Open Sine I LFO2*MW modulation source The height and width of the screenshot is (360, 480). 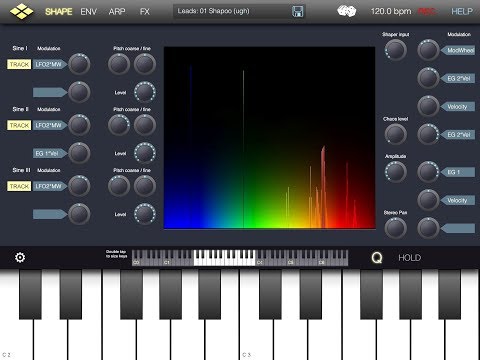(x=49, y=64)
